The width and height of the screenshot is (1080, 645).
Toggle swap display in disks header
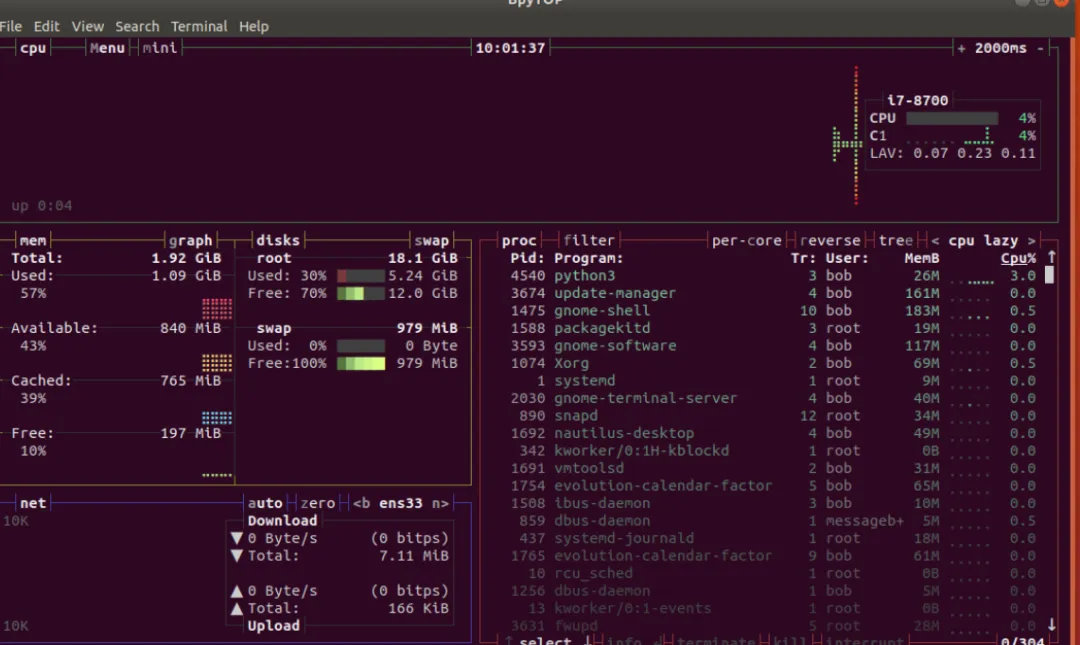(x=431, y=240)
